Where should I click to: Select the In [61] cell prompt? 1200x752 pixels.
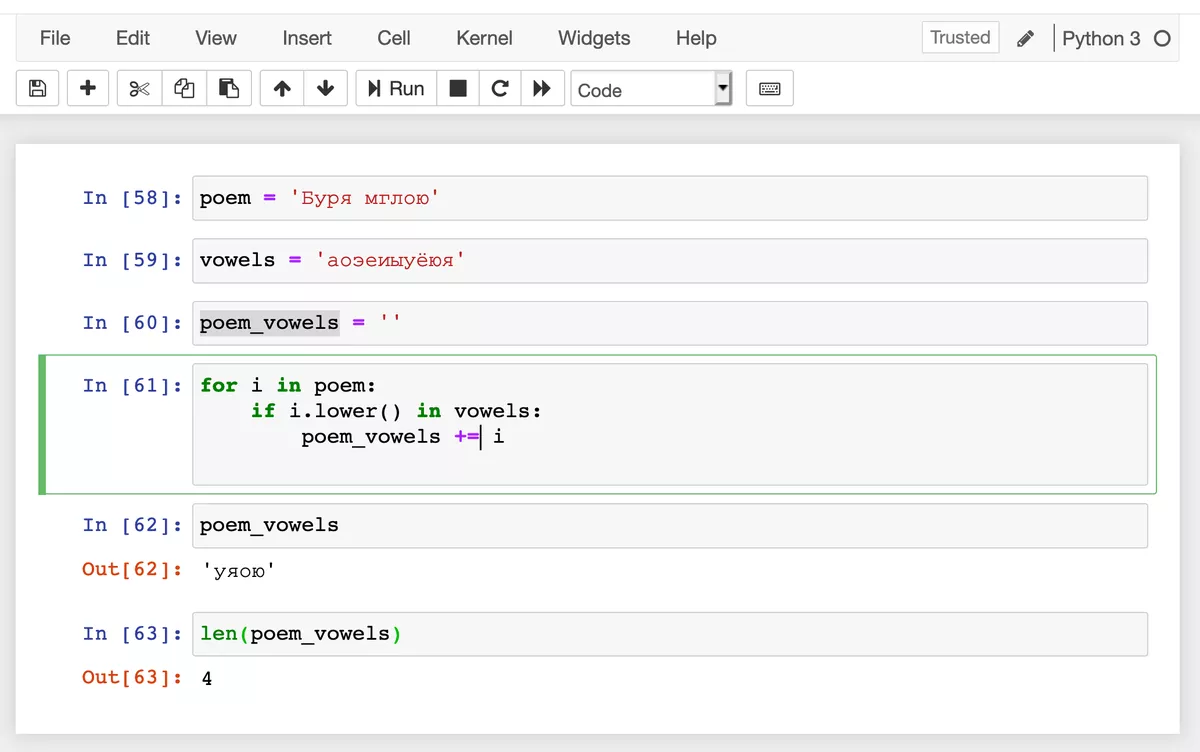coord(133,385)
